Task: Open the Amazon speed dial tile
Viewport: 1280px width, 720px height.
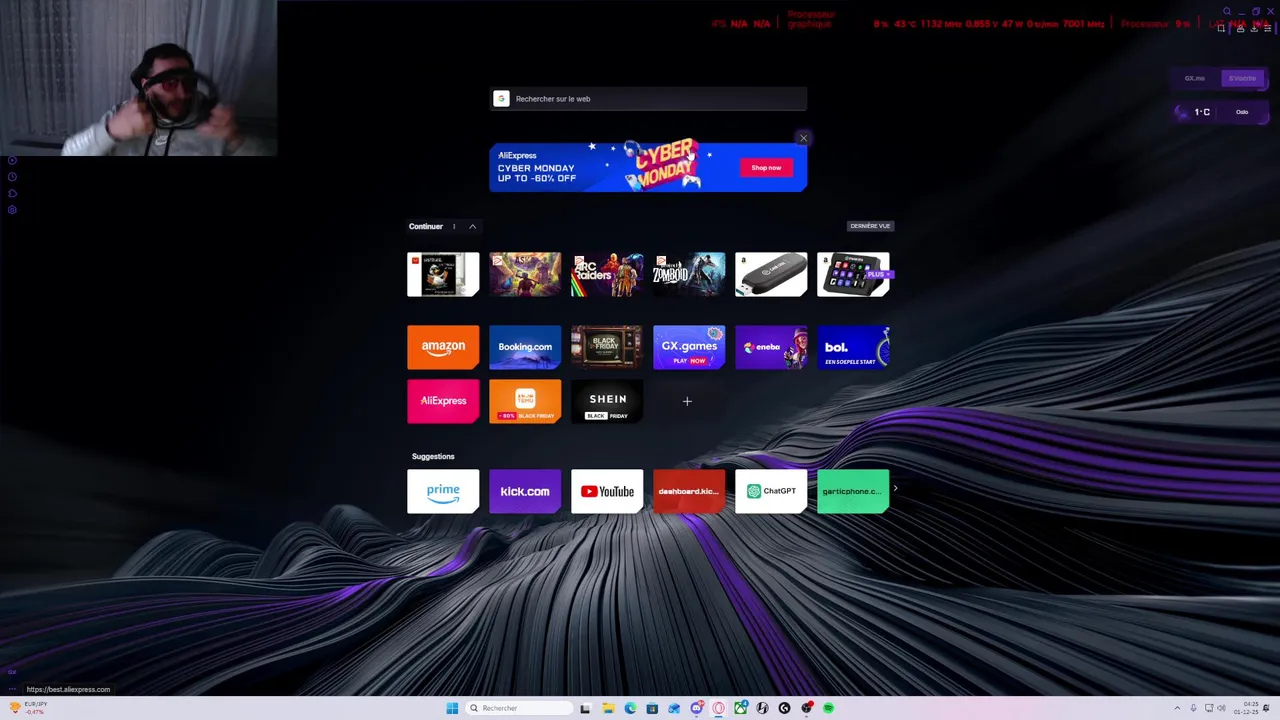Action: tap(443, 347)
